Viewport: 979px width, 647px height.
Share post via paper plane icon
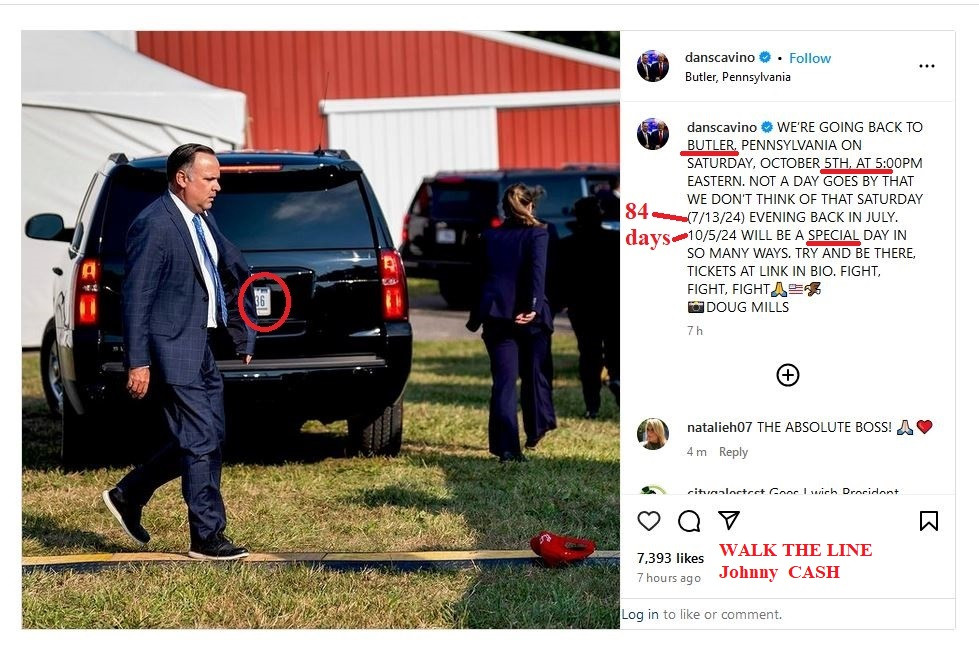(729, 520)
